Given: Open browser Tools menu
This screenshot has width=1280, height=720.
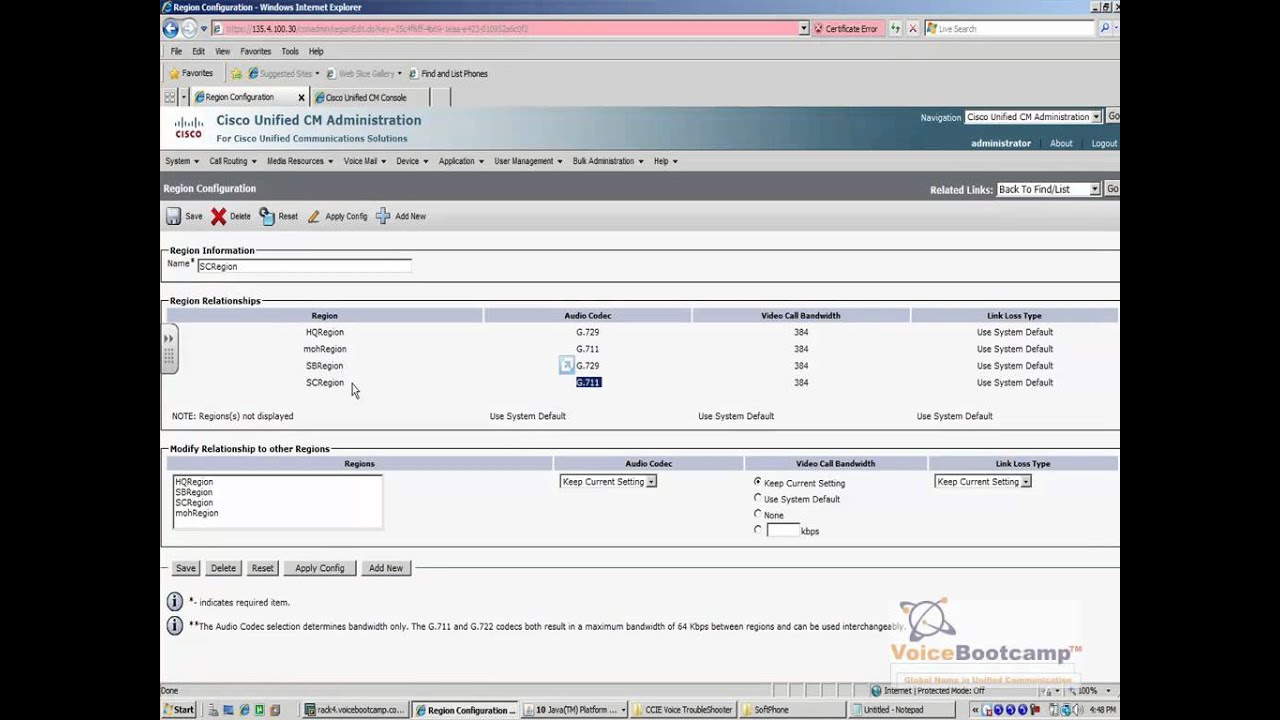Looking at the screenshot, I should tap(290, 51).
